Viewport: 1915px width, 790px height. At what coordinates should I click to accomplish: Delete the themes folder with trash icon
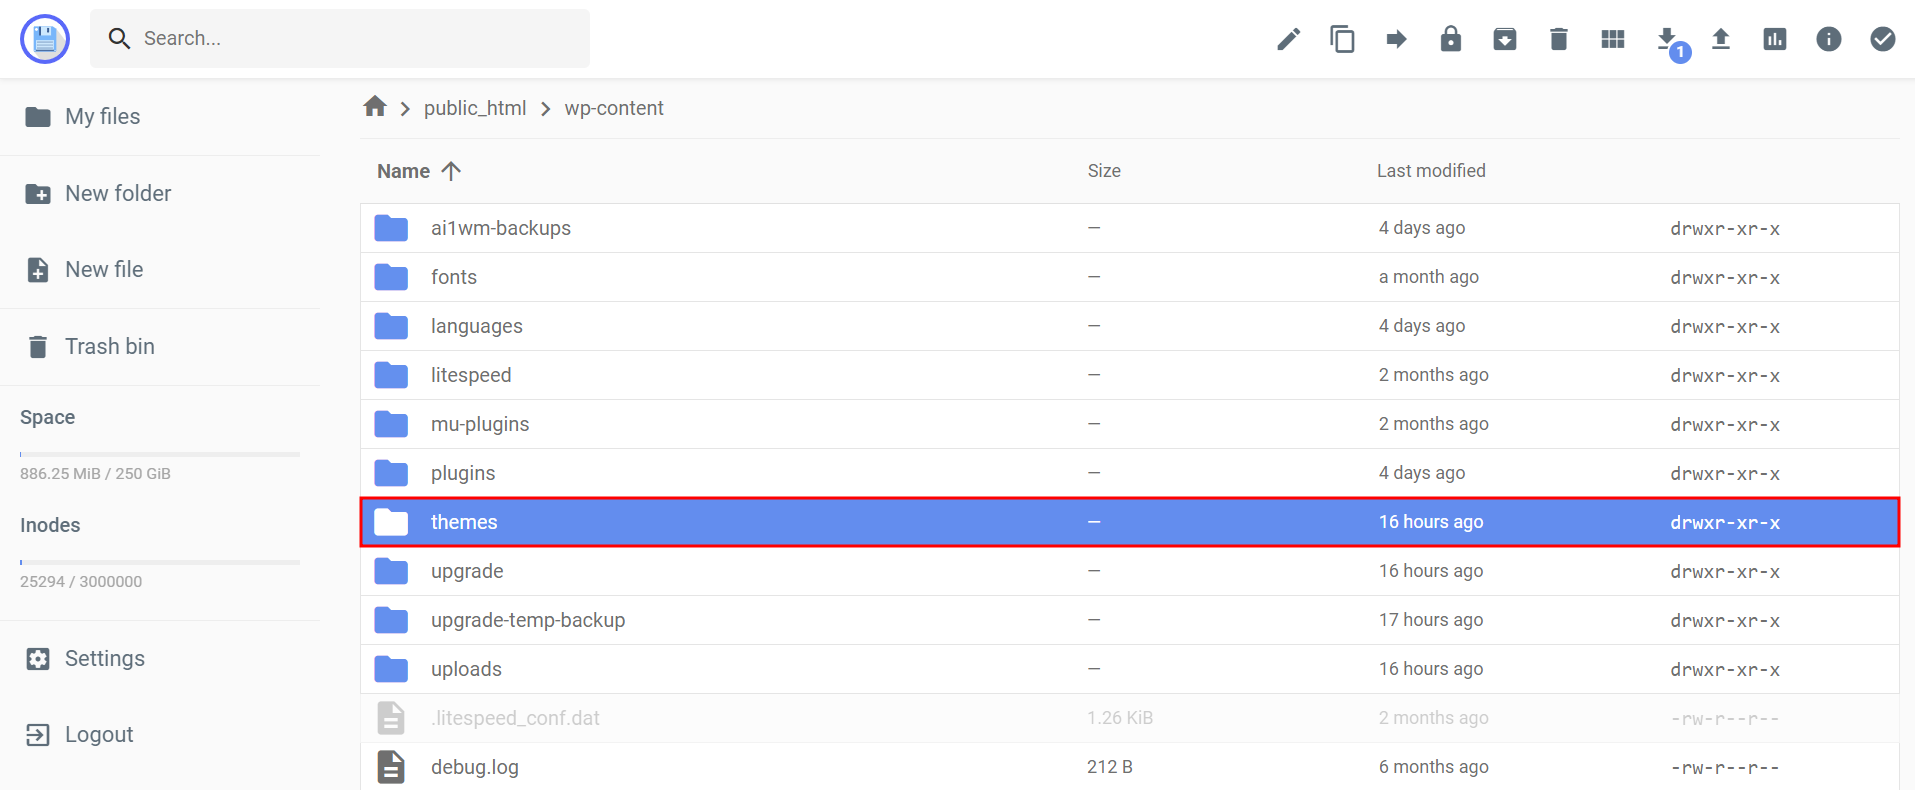tap(1558, 38)
